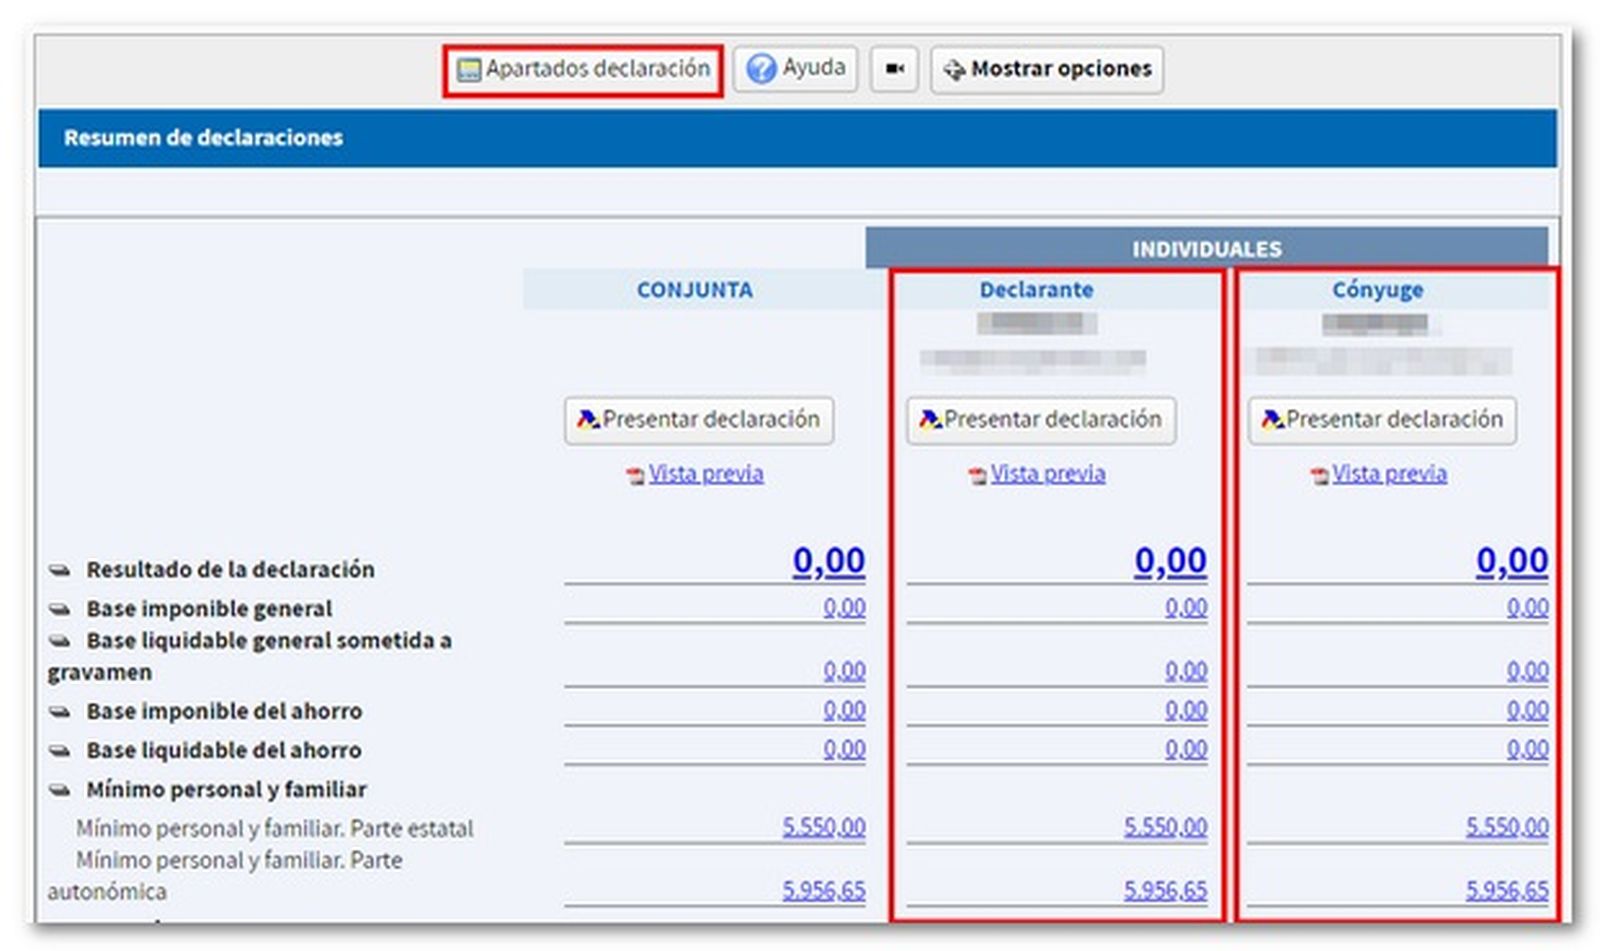Click PDF icon next to Declarante Vista previa
Viewport: 1600px width, 951px height.
[977, 476]
